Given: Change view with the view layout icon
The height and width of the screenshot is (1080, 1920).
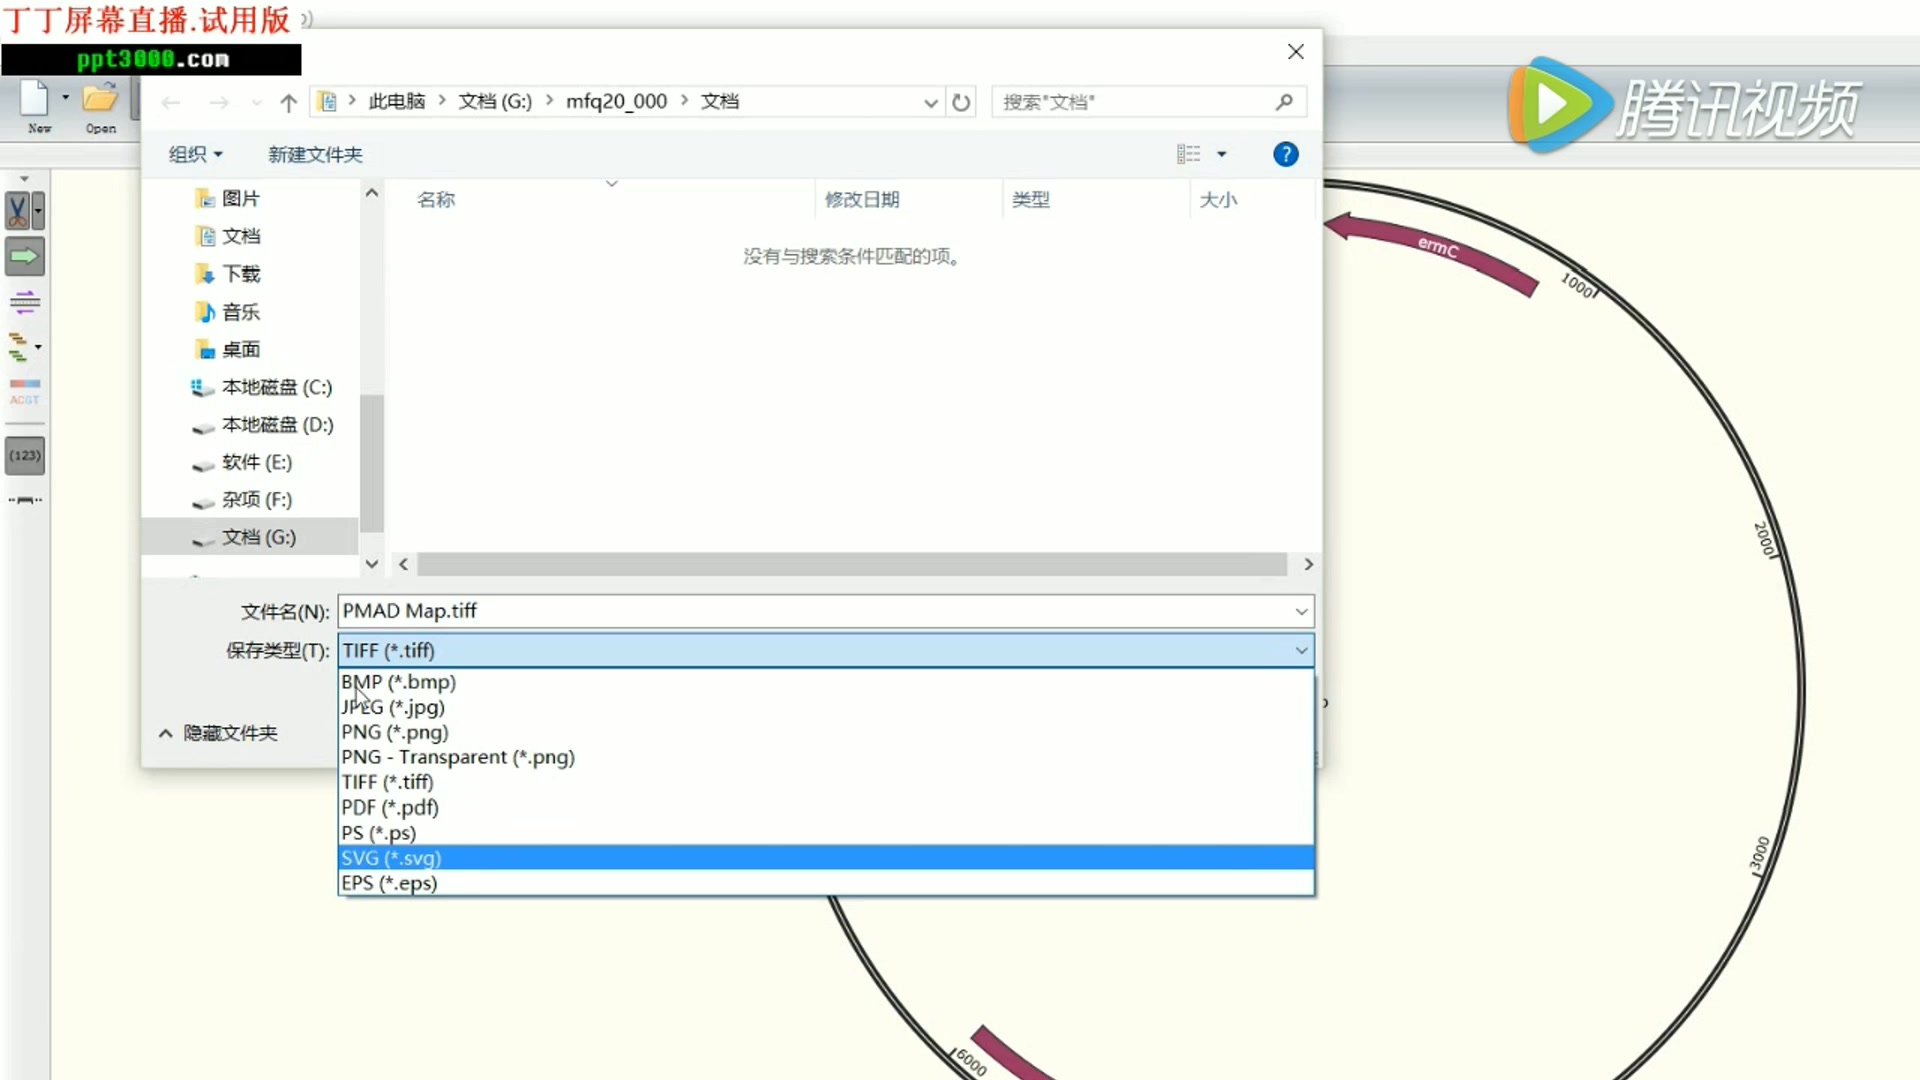Looking at the screenshot, I should tap(1189, 154).
